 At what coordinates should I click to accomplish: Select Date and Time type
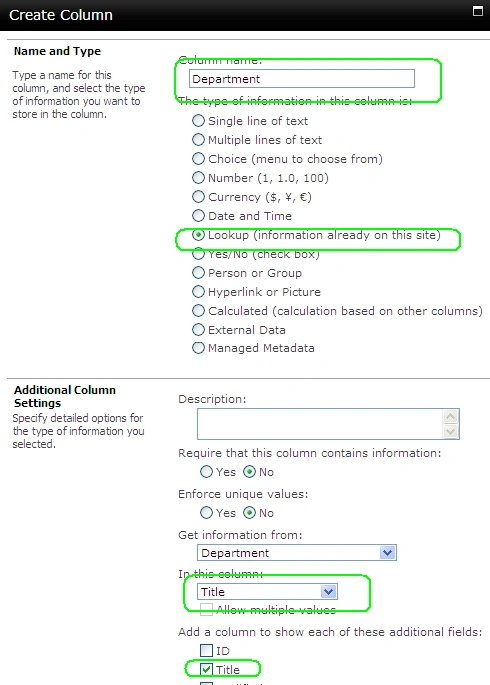(x=198, y=216)
